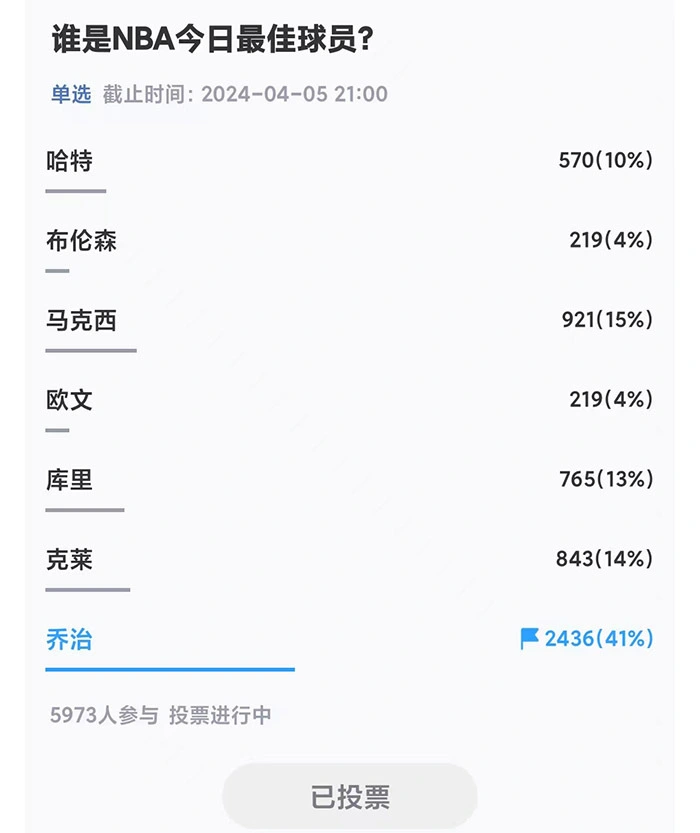
Task: Click the 570(10%) vote count
Action: click(605, 160)
